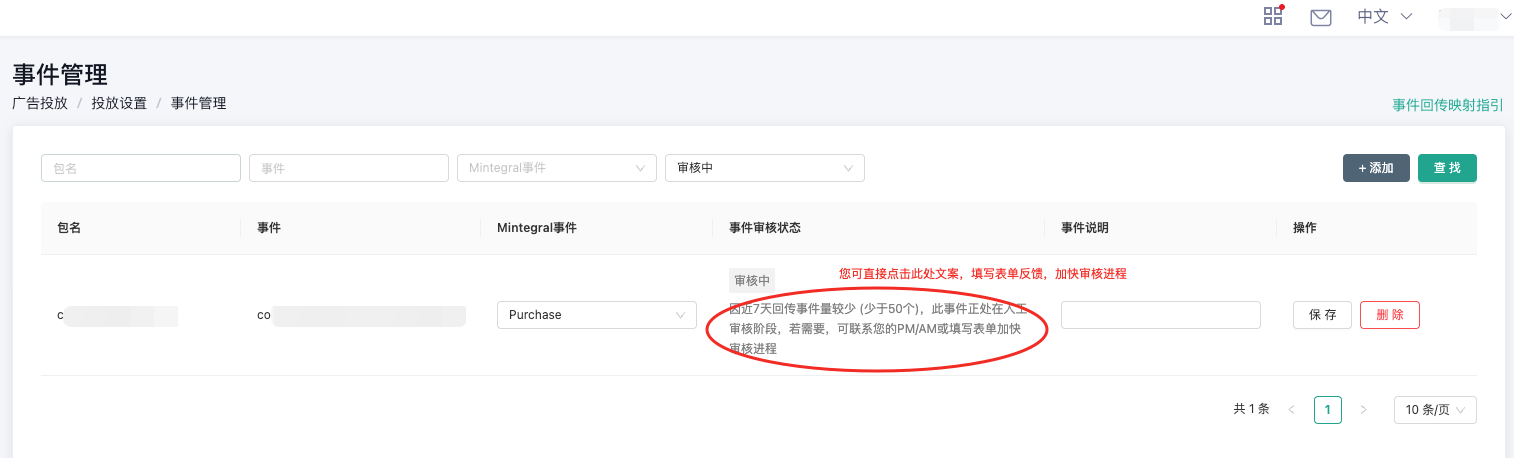Expand the blurred account name menu

pyautogui.click(x=1474, y=16)
